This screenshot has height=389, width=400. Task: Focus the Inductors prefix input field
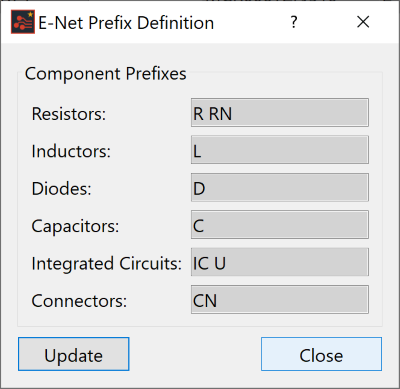pos(280,150)
